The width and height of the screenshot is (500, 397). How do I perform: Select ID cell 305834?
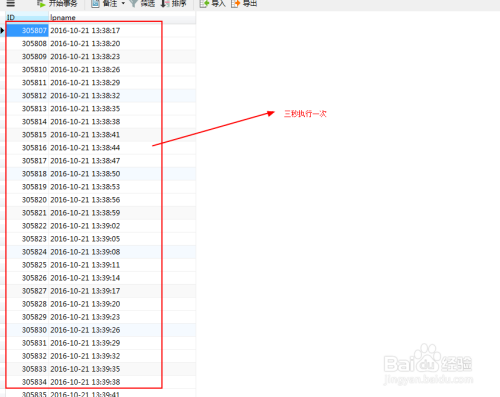click(27, 381)
